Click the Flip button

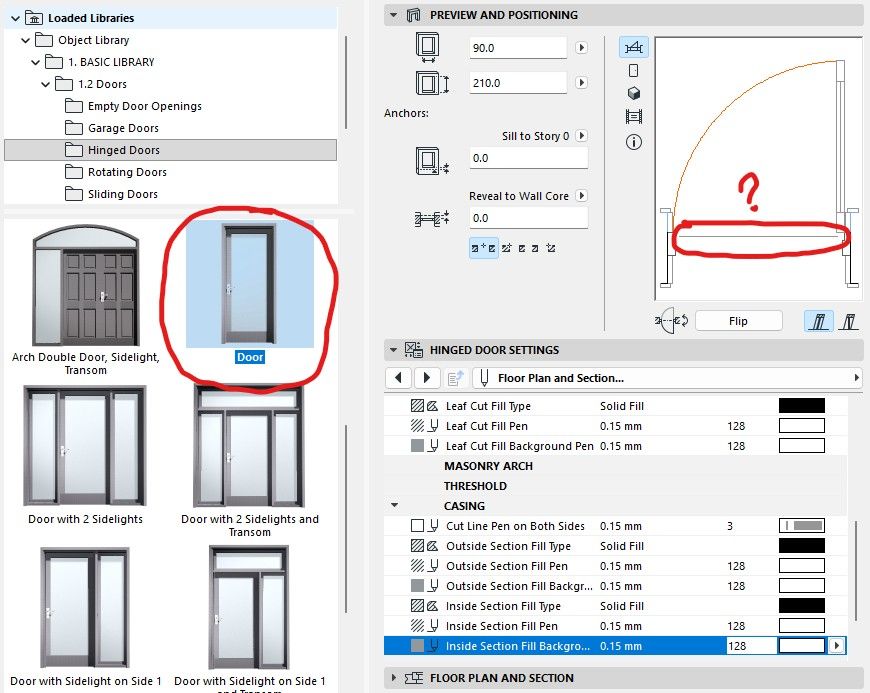pyautogui.click(x=738, y=321)
